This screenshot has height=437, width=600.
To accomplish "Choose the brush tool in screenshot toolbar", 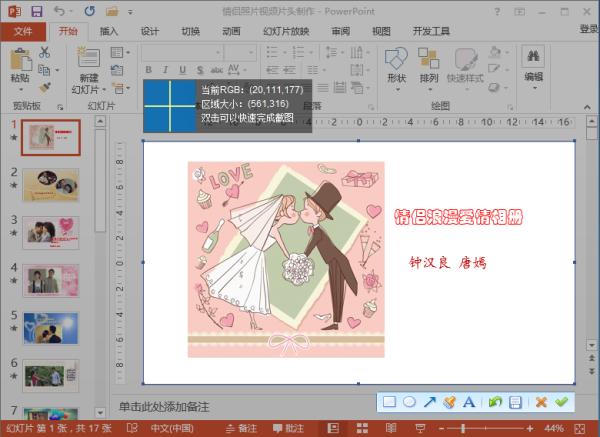I will coord(449,402).
